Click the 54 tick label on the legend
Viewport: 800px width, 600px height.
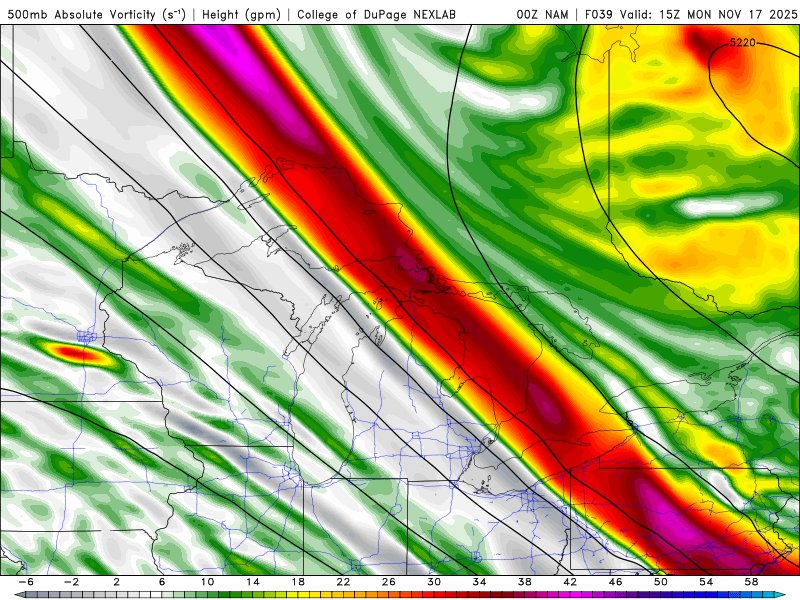pos(706,582)
